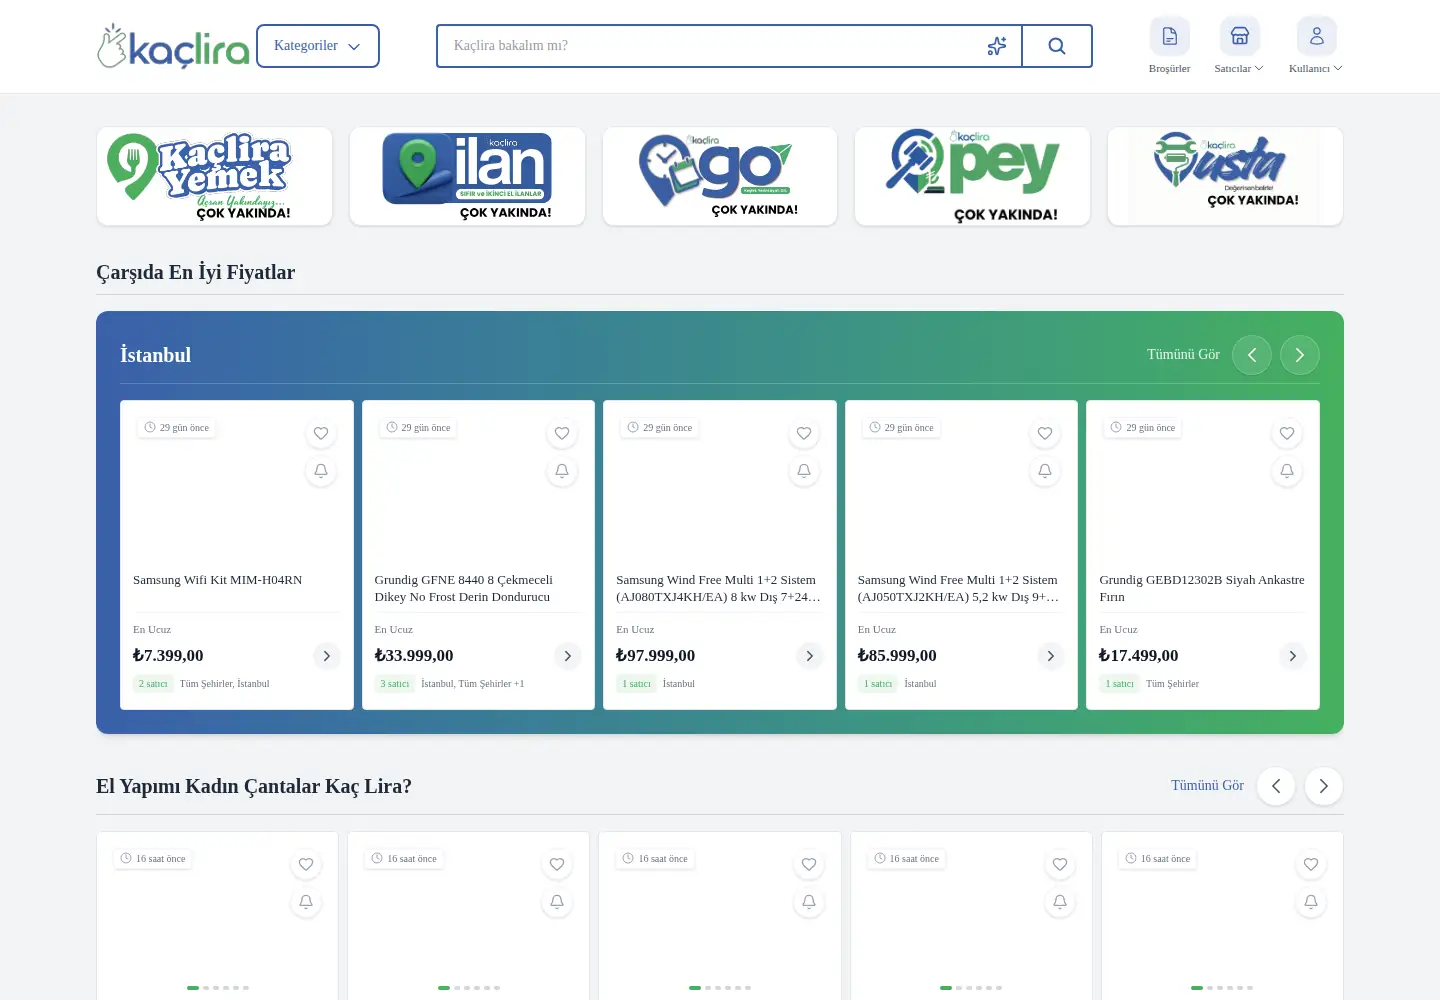
Task: Favorite Samsung Wind Free 97.999,00 heart
Action: [x=804, y=433]
